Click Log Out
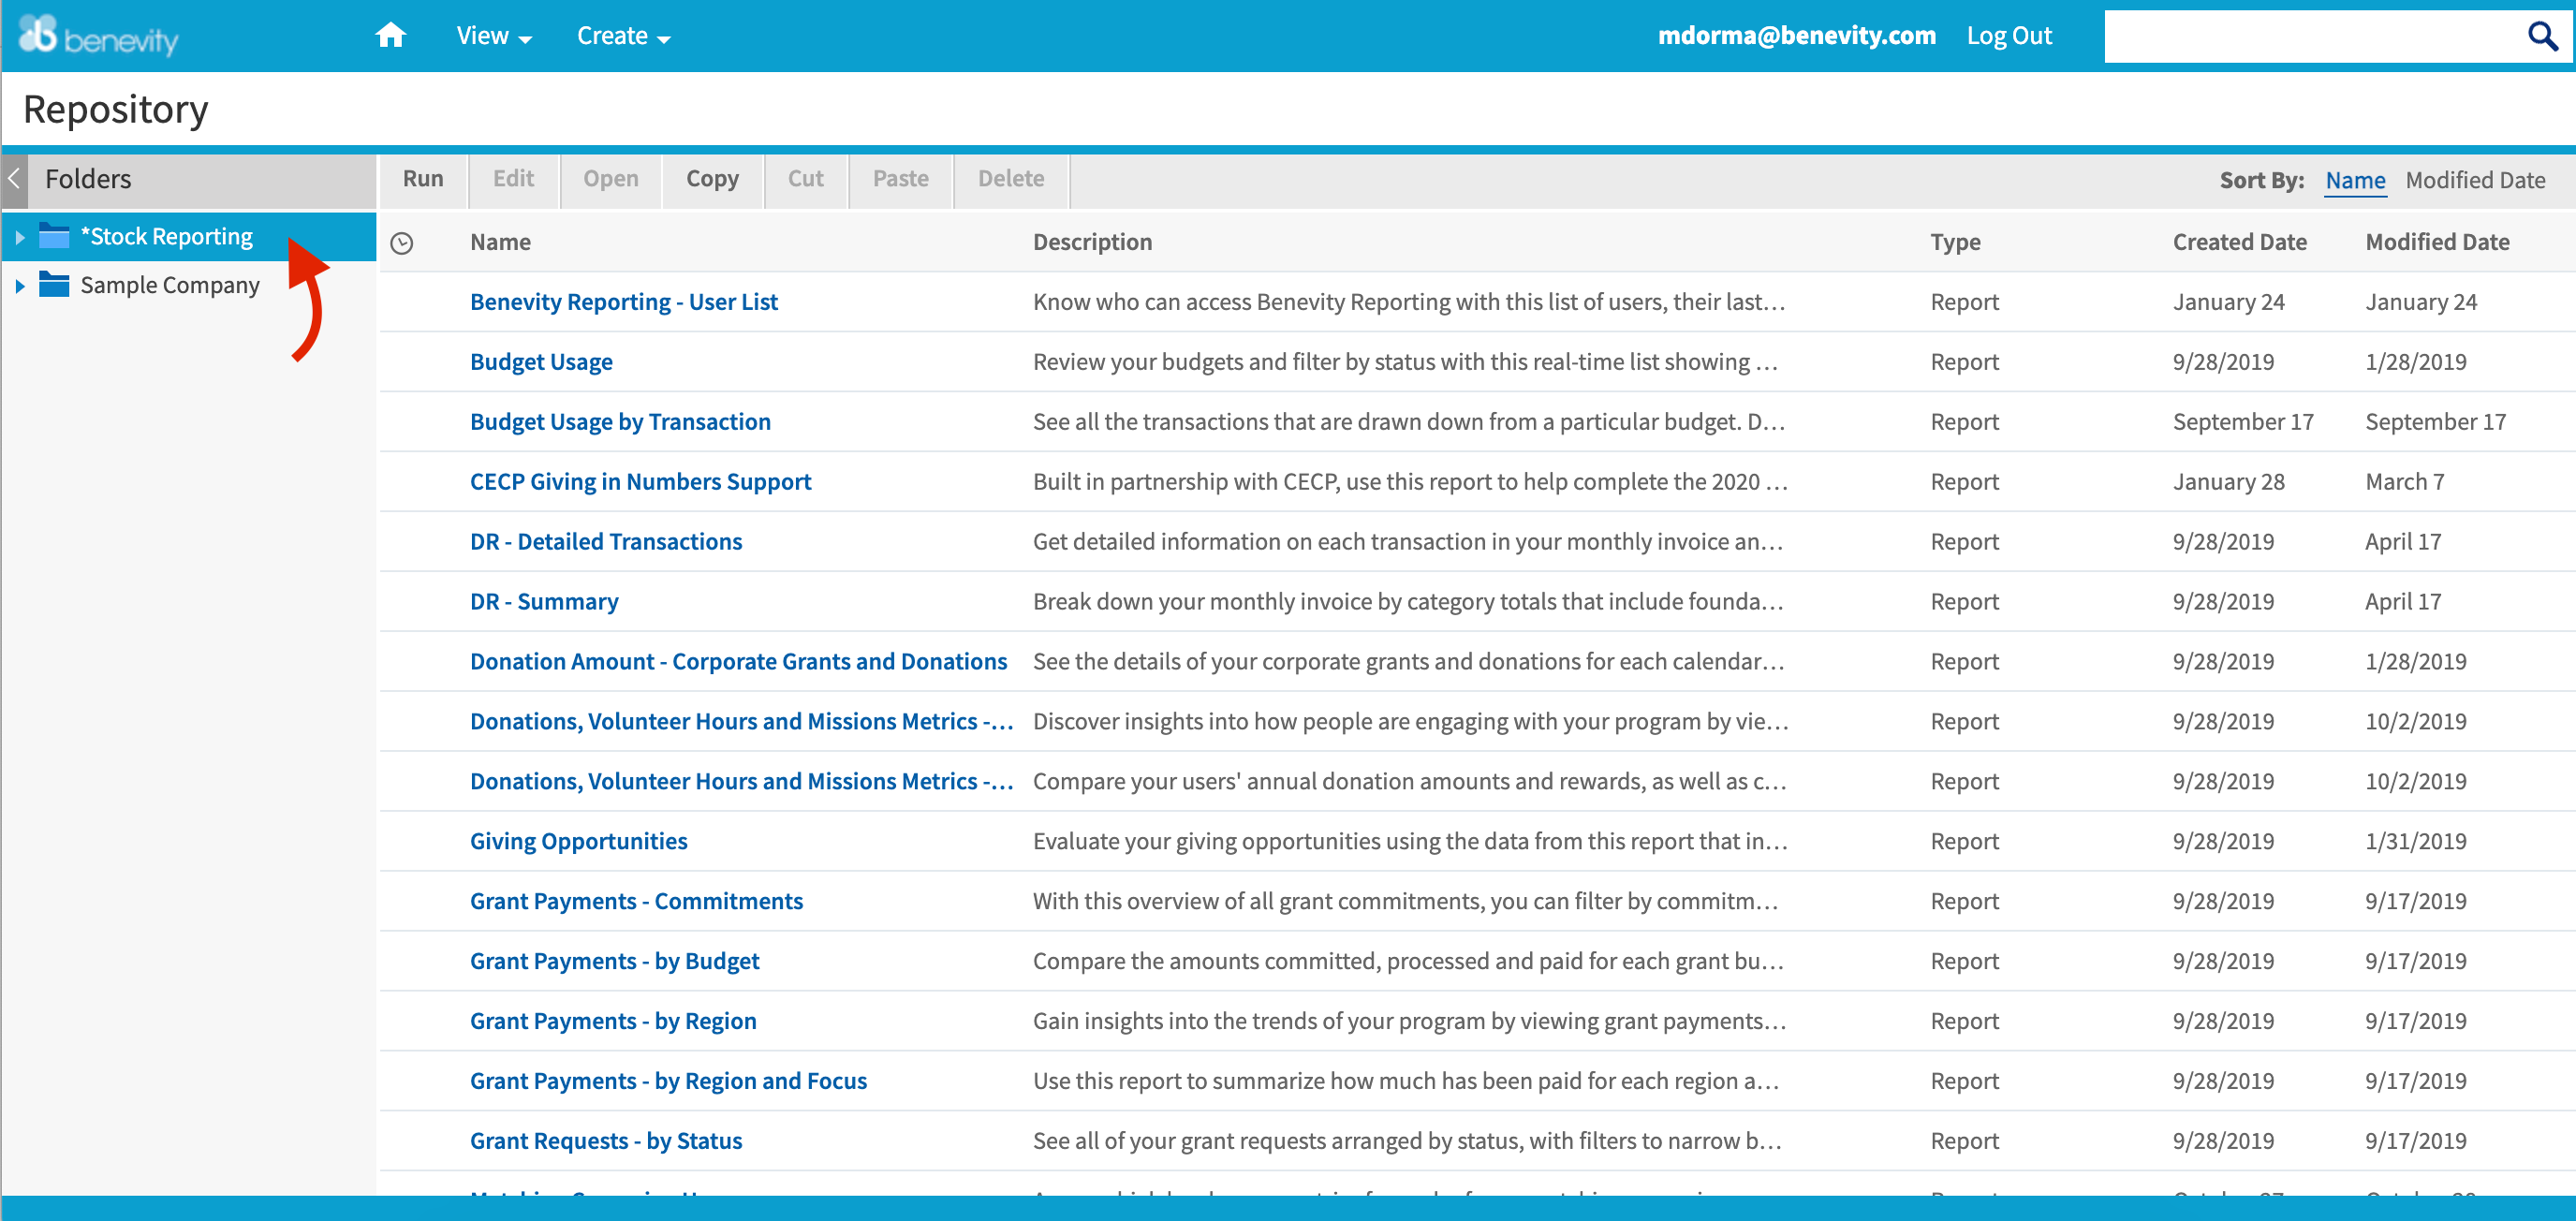The height and width of the screenshot is (1221, 2576). (x=2008, y=34)
